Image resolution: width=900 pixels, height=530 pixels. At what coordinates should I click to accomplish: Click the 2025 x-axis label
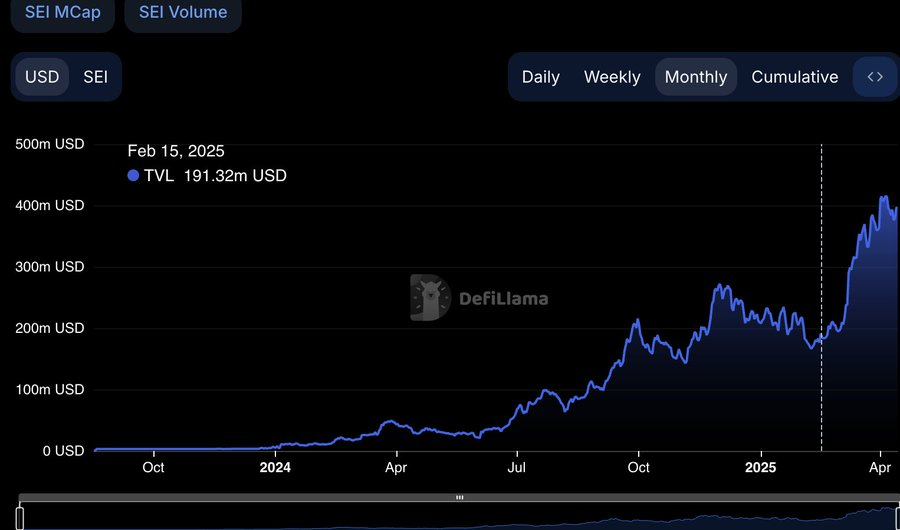761,467
